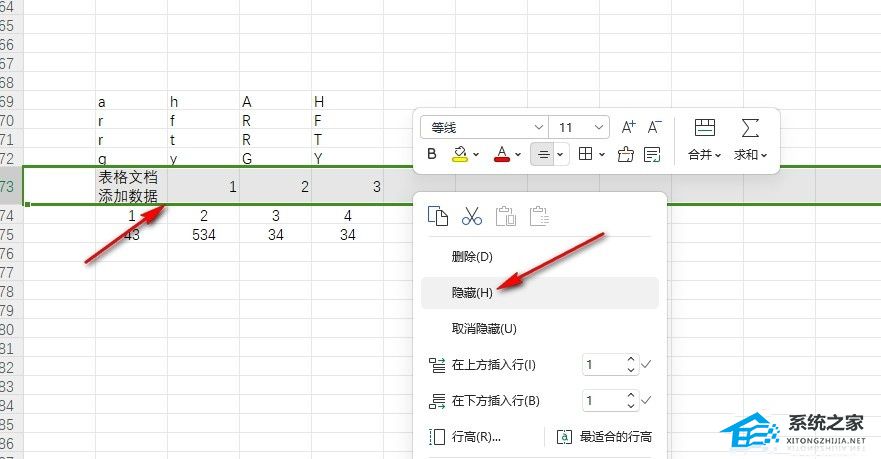Click the insert row below icon
Viewport: 881px width, 459px height.
pos(437,401)
